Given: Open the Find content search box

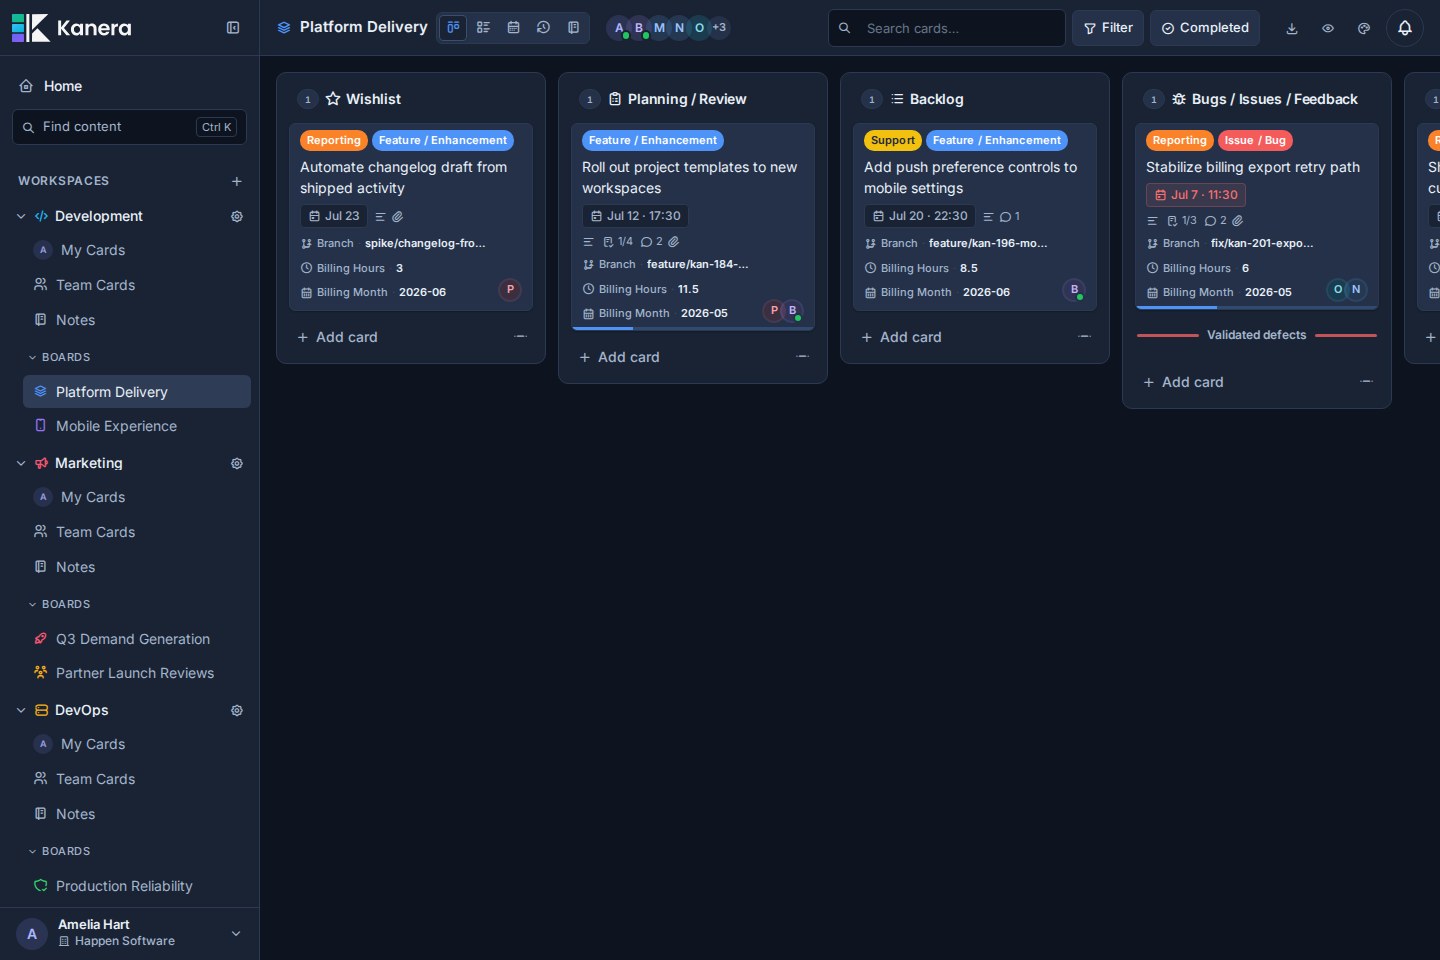Looking at the screenshot, I should pos(129,127).
